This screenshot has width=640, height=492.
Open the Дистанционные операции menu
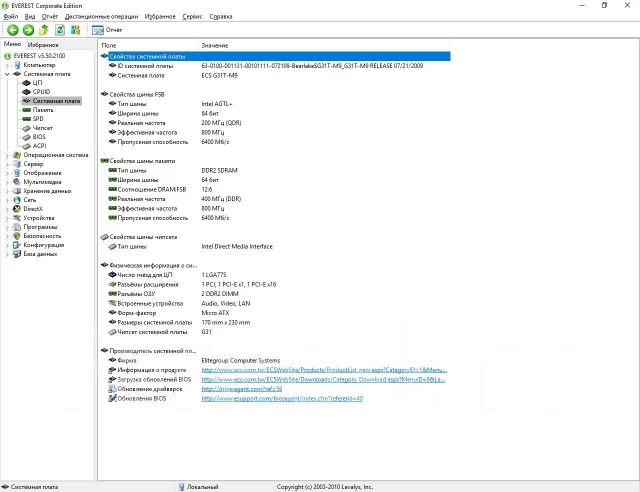[101, 16]
